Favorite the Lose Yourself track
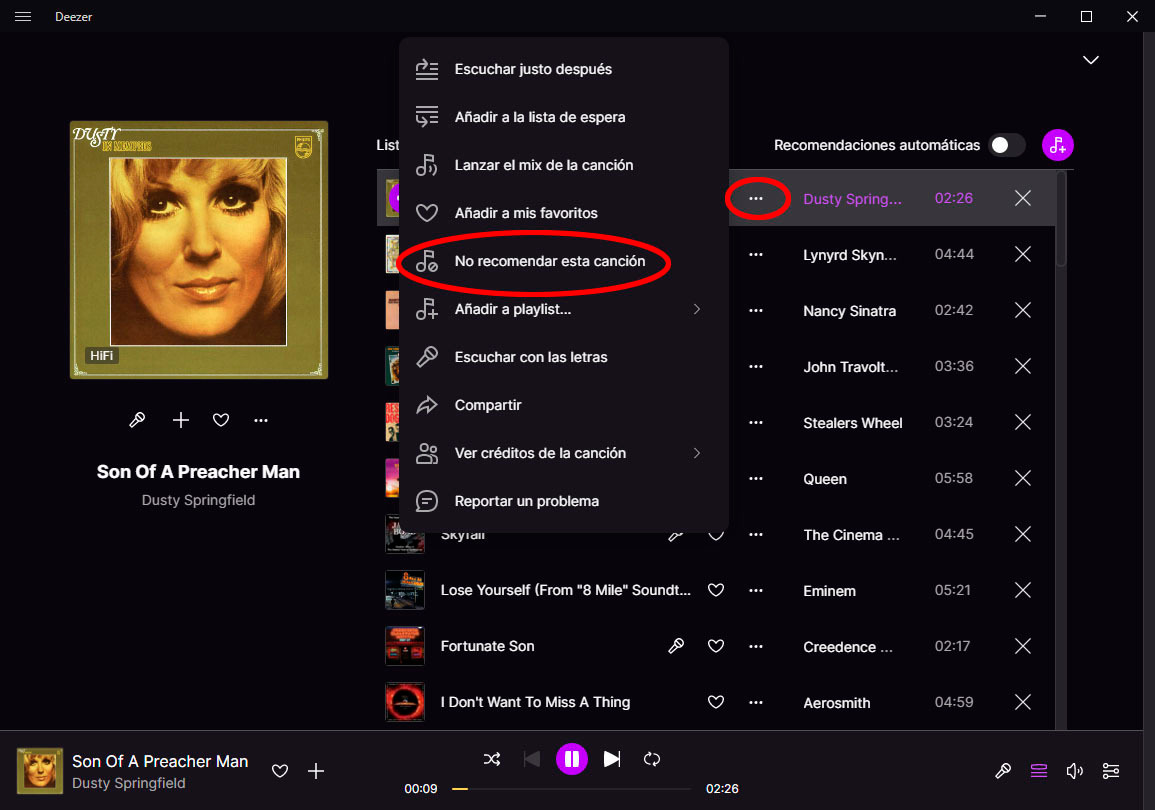Screen dimensions: 1155x810 [x=715, y=590]
